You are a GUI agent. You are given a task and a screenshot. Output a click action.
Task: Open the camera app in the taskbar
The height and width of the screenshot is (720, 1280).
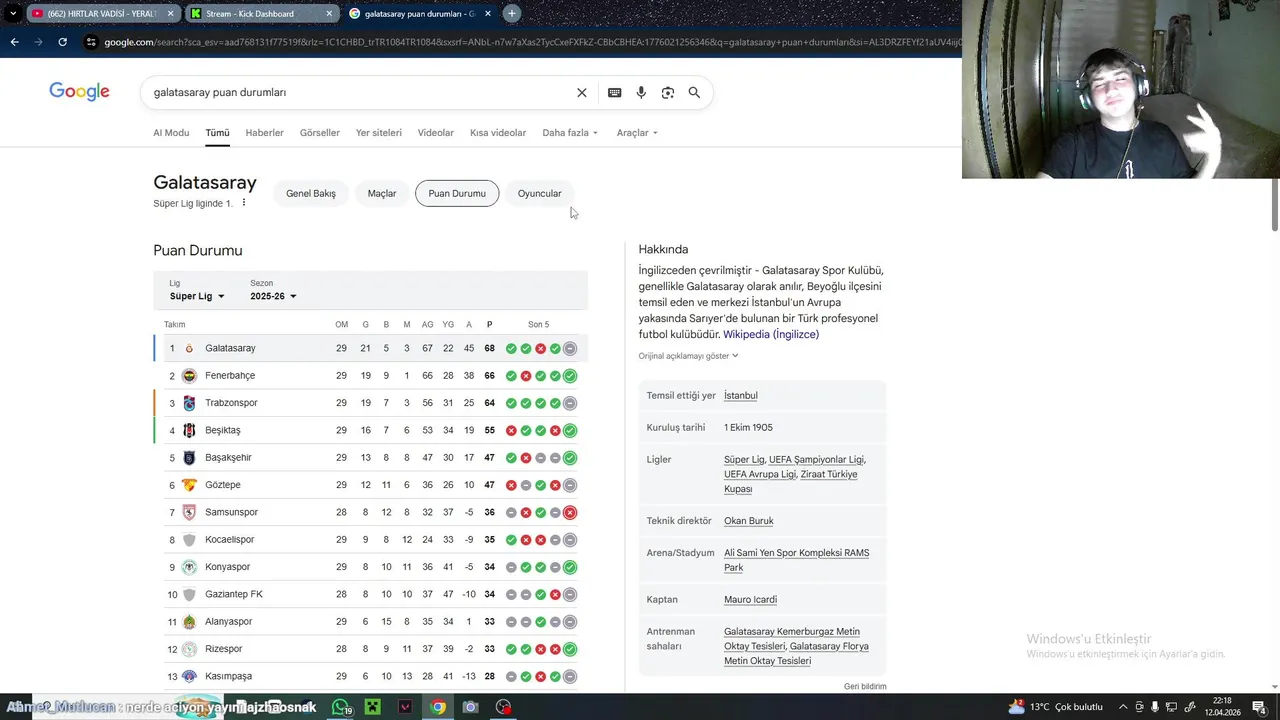(470, 707)
